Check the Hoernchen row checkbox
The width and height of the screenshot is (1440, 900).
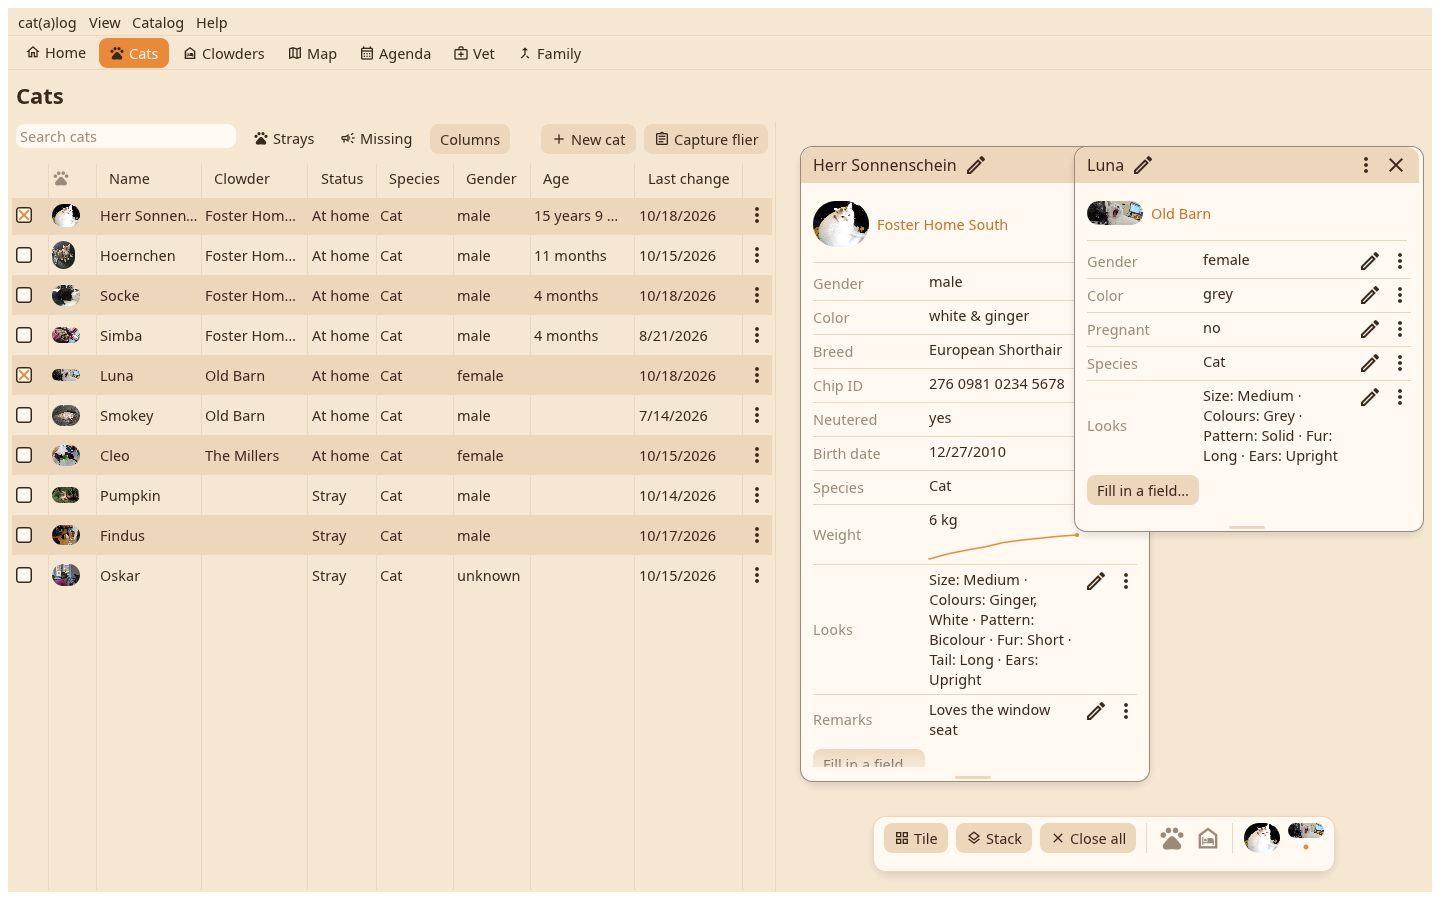coord(24,255)
